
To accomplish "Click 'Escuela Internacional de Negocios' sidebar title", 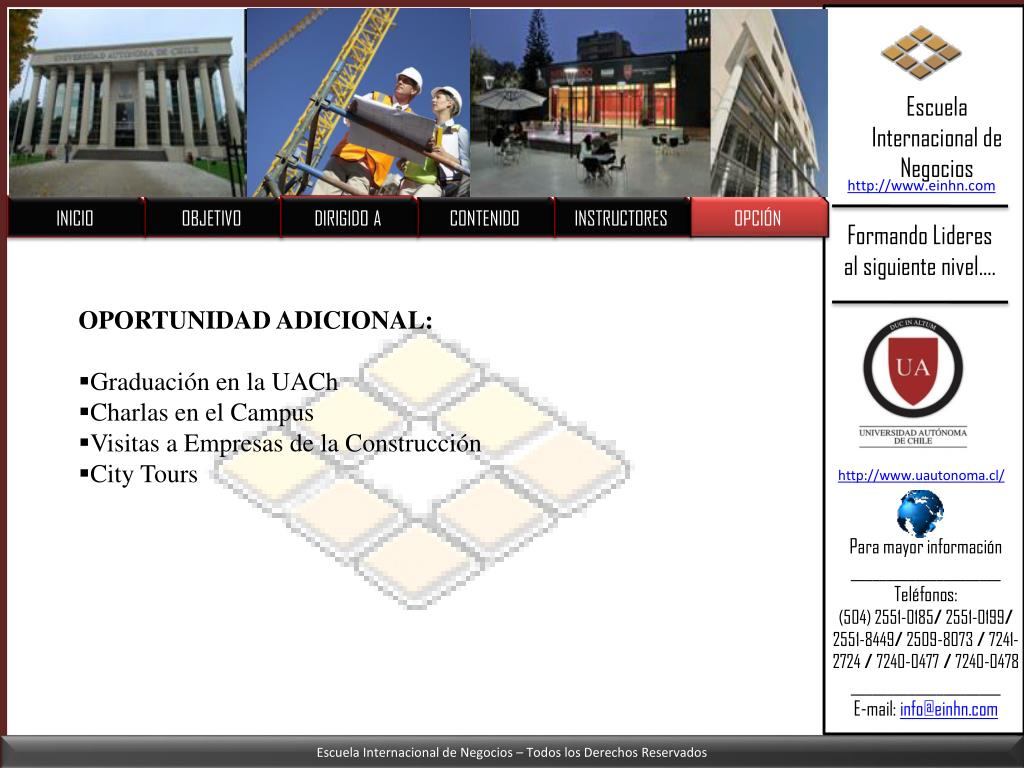I will tap(936, 137).
